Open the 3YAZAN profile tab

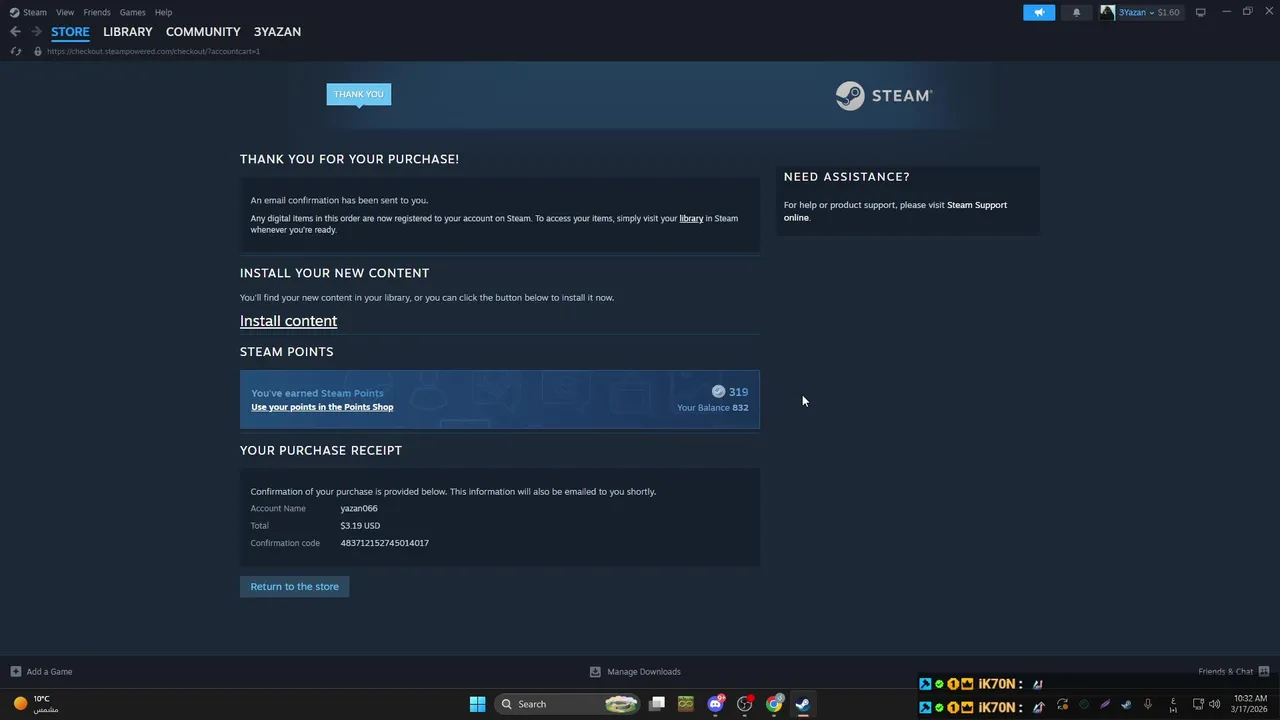click(x=277, y=32)
